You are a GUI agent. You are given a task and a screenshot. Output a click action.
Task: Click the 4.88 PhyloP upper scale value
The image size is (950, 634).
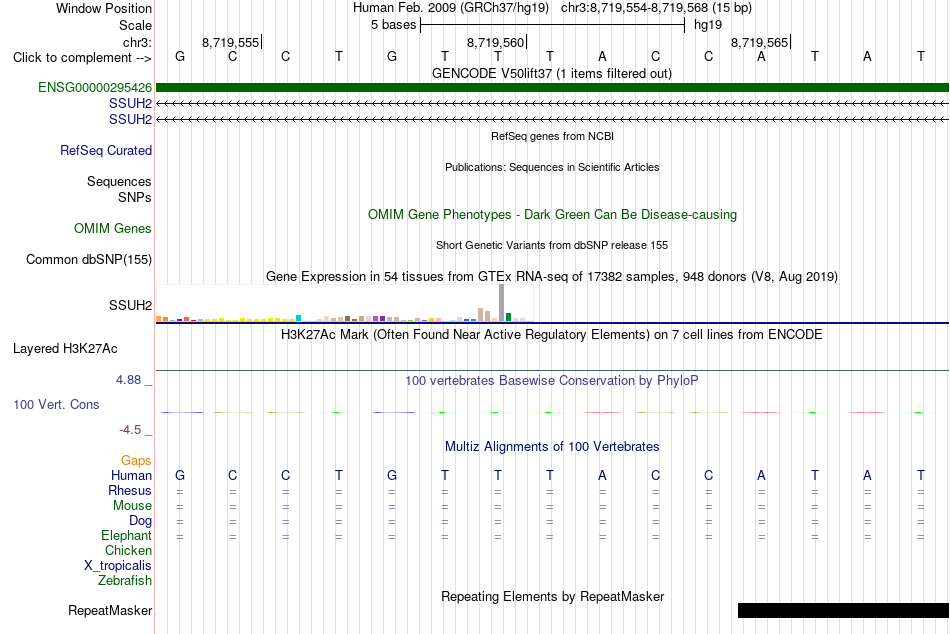click(128, 380)
